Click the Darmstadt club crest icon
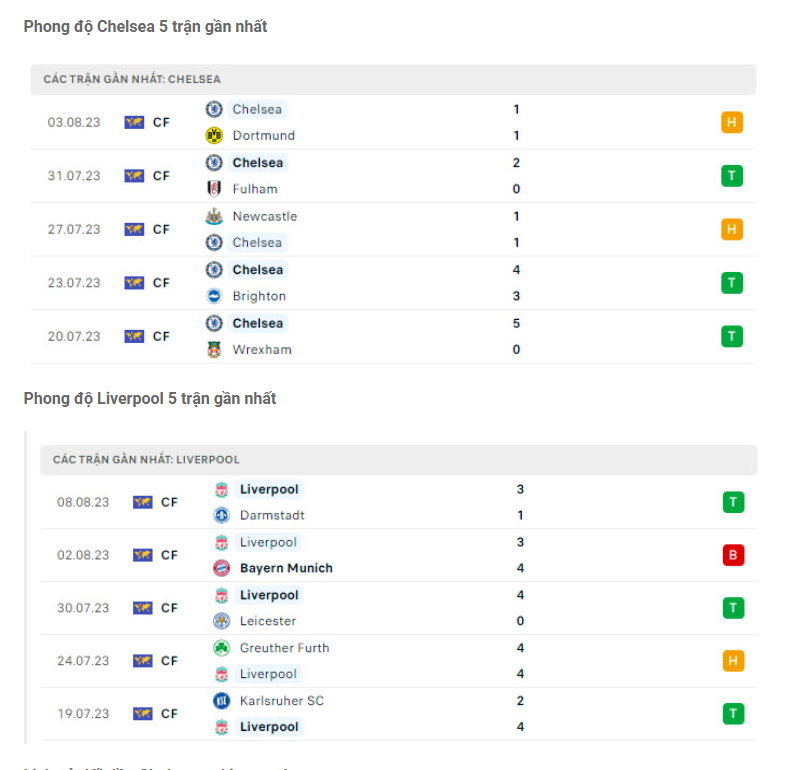Screen dimensions: 786x770 pyautogui.click(x=222, y=515)
